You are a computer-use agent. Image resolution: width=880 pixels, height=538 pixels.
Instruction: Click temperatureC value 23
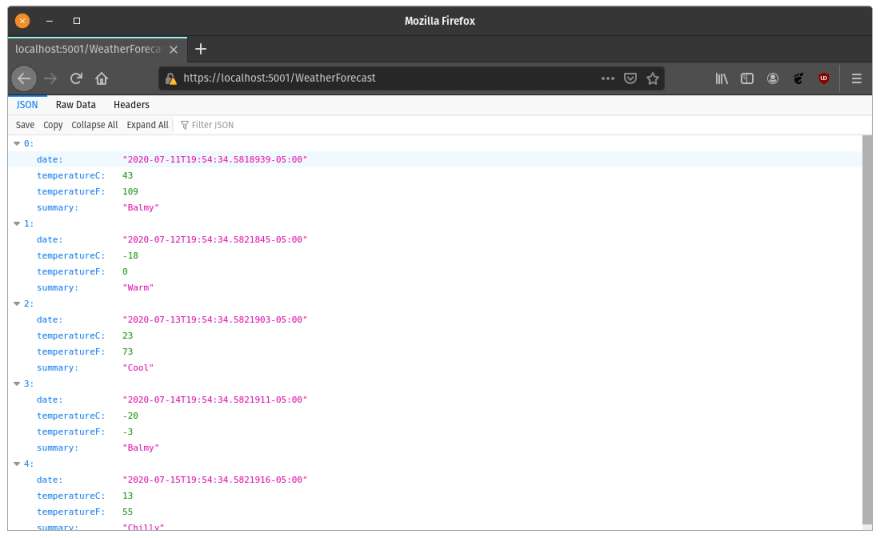pos(128,336)
